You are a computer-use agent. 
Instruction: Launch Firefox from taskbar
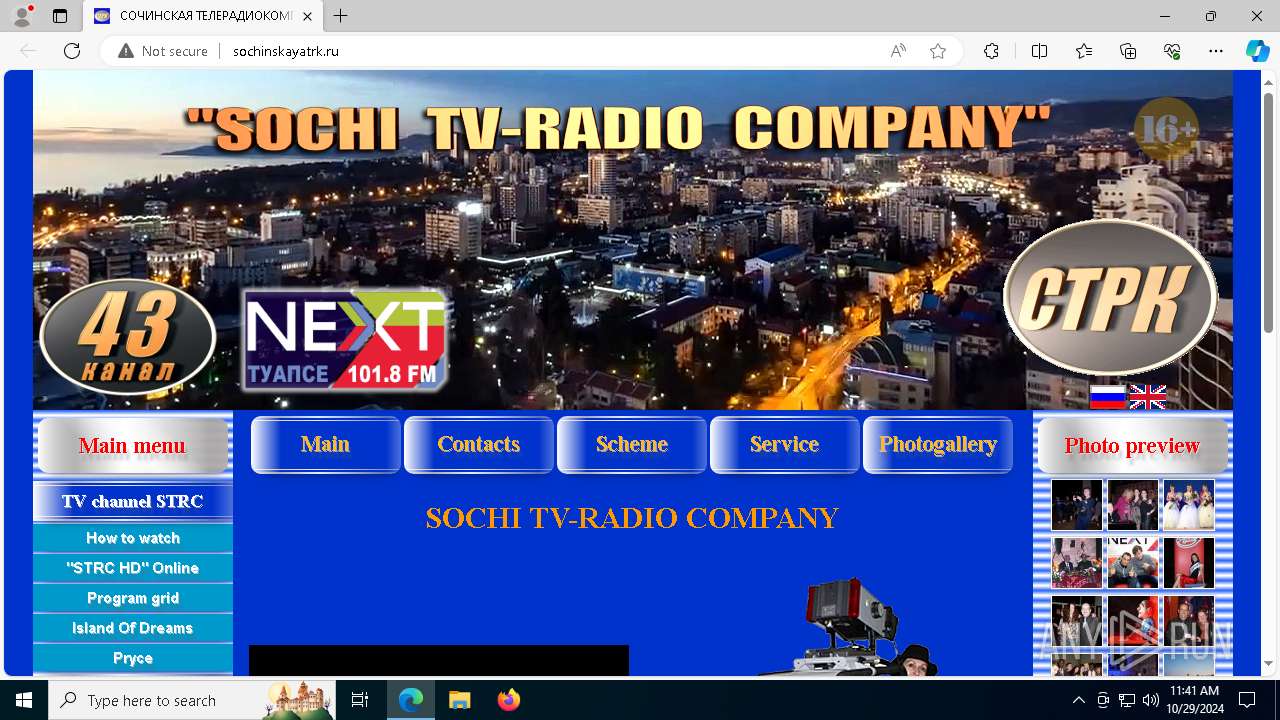point(508,700)
